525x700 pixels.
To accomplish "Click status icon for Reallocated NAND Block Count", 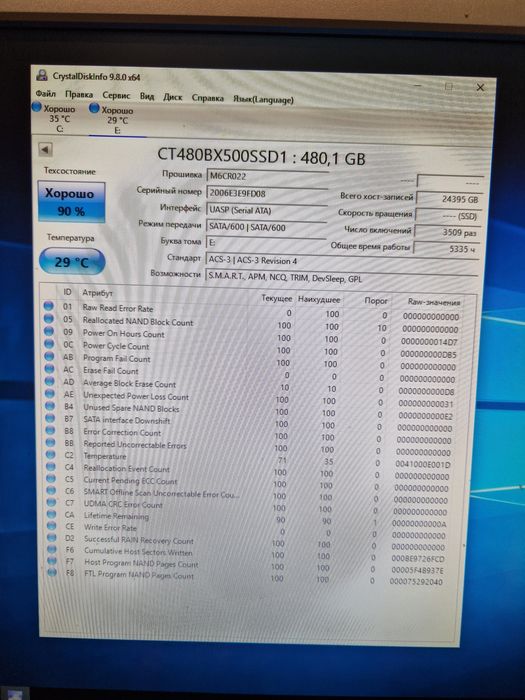I will (x=49, y=318).
